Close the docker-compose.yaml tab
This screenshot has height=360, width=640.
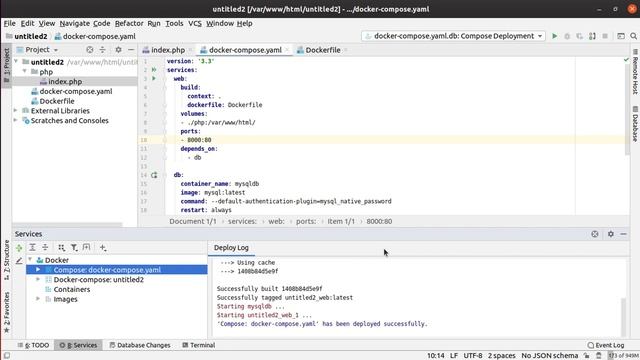point(287,50)
